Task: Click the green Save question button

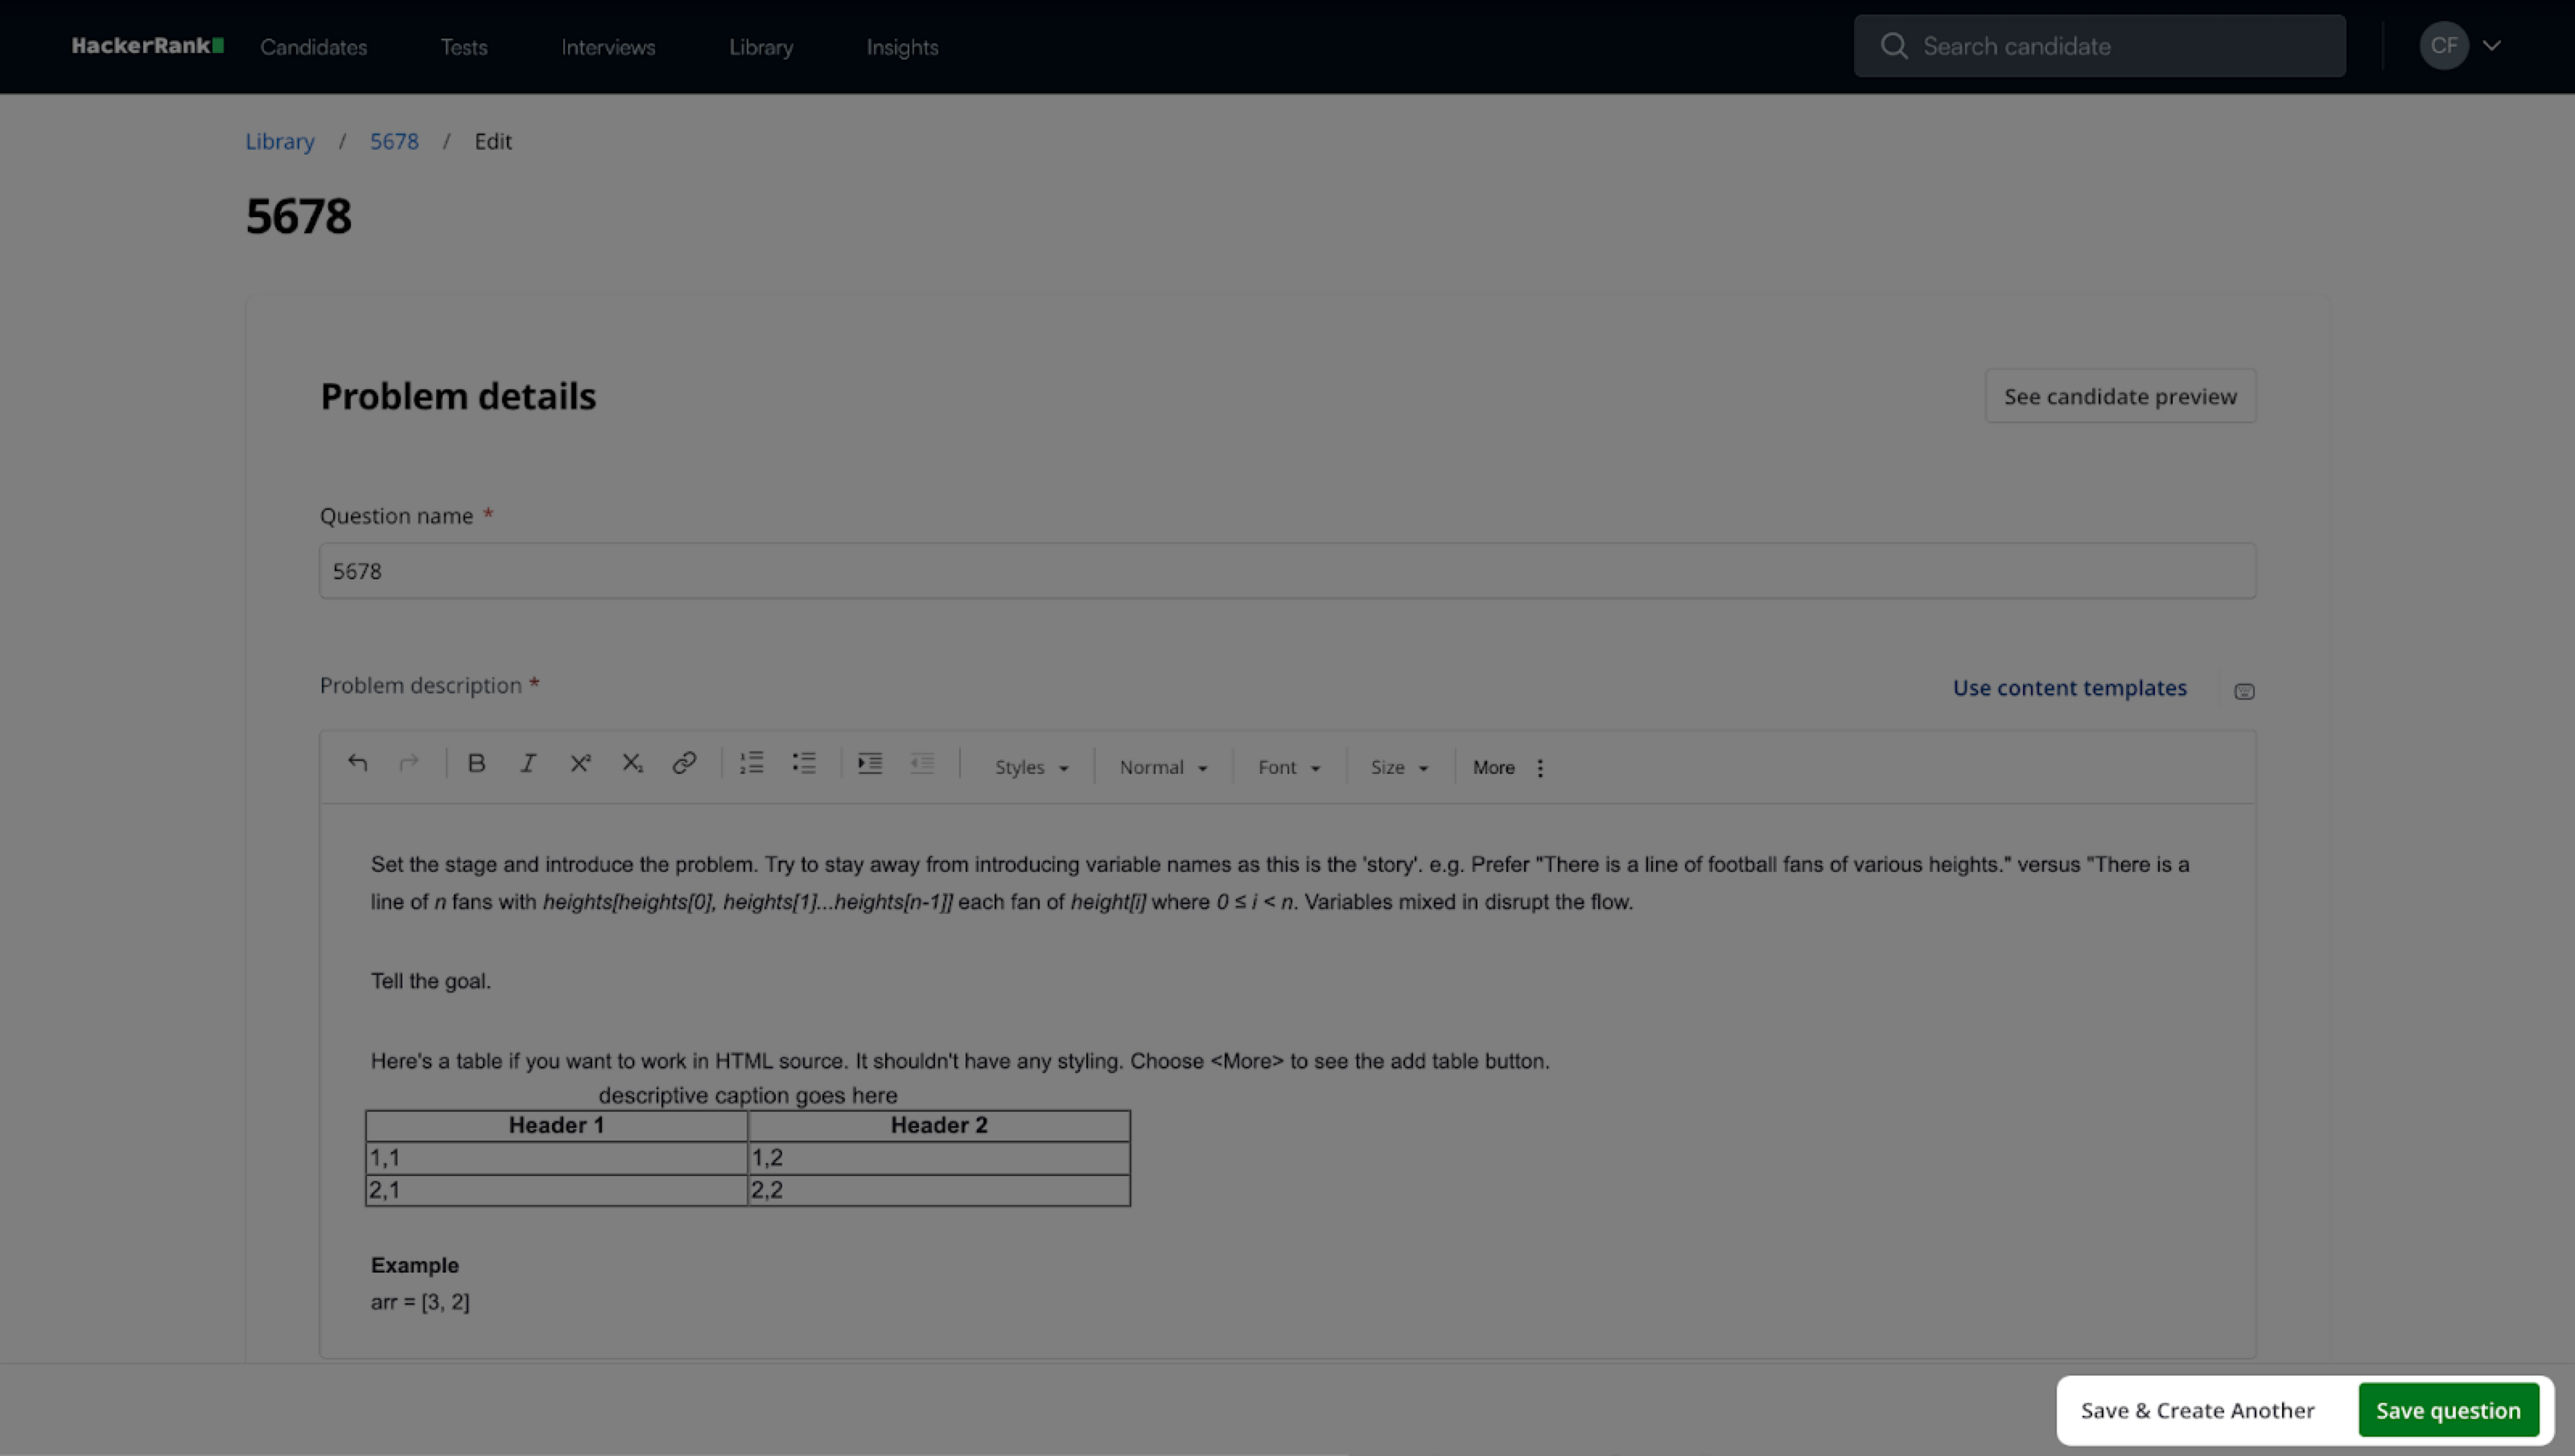Action: (x=2447, y=1410)
